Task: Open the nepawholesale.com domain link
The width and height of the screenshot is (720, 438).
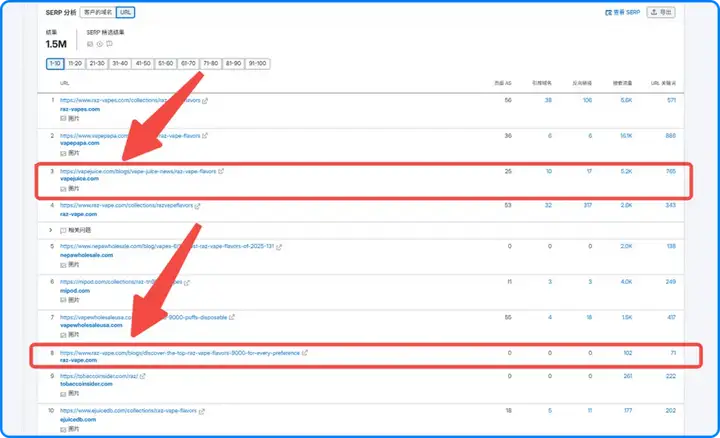Action: [x=86, y=255]
